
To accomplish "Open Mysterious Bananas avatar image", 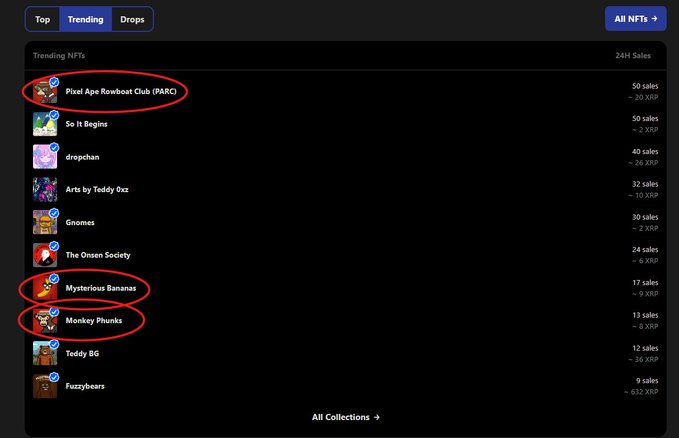I will pyautogui.click(x=45, y=288).
